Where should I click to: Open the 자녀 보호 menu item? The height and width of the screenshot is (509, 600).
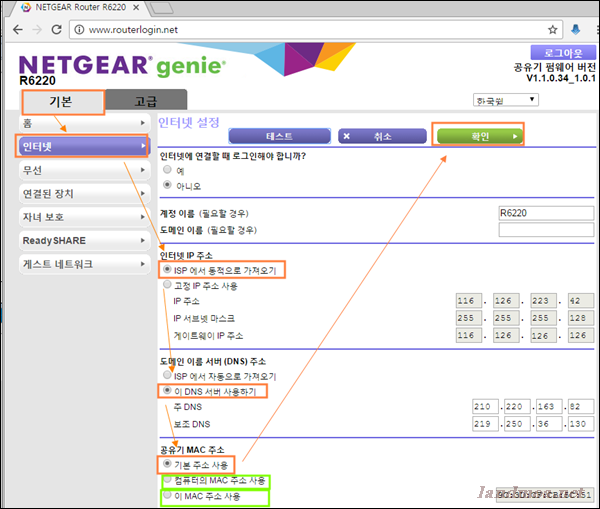(85, 217)
